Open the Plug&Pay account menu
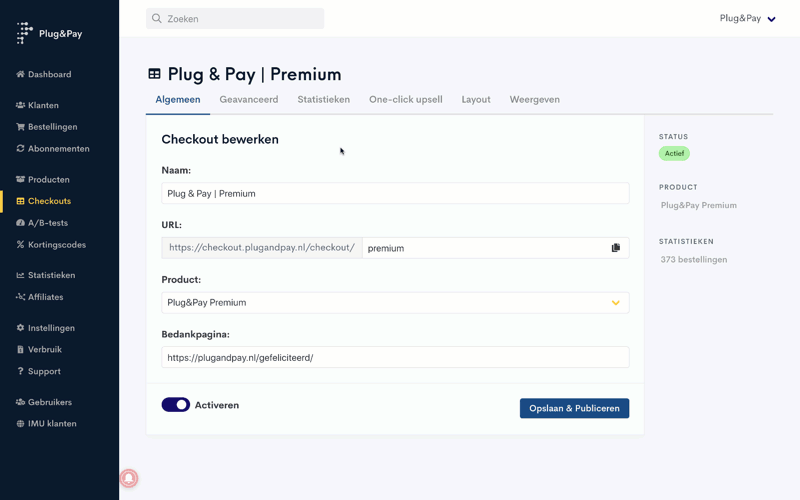The width and height of the screenshot is (800, 500). click(748, 18)
